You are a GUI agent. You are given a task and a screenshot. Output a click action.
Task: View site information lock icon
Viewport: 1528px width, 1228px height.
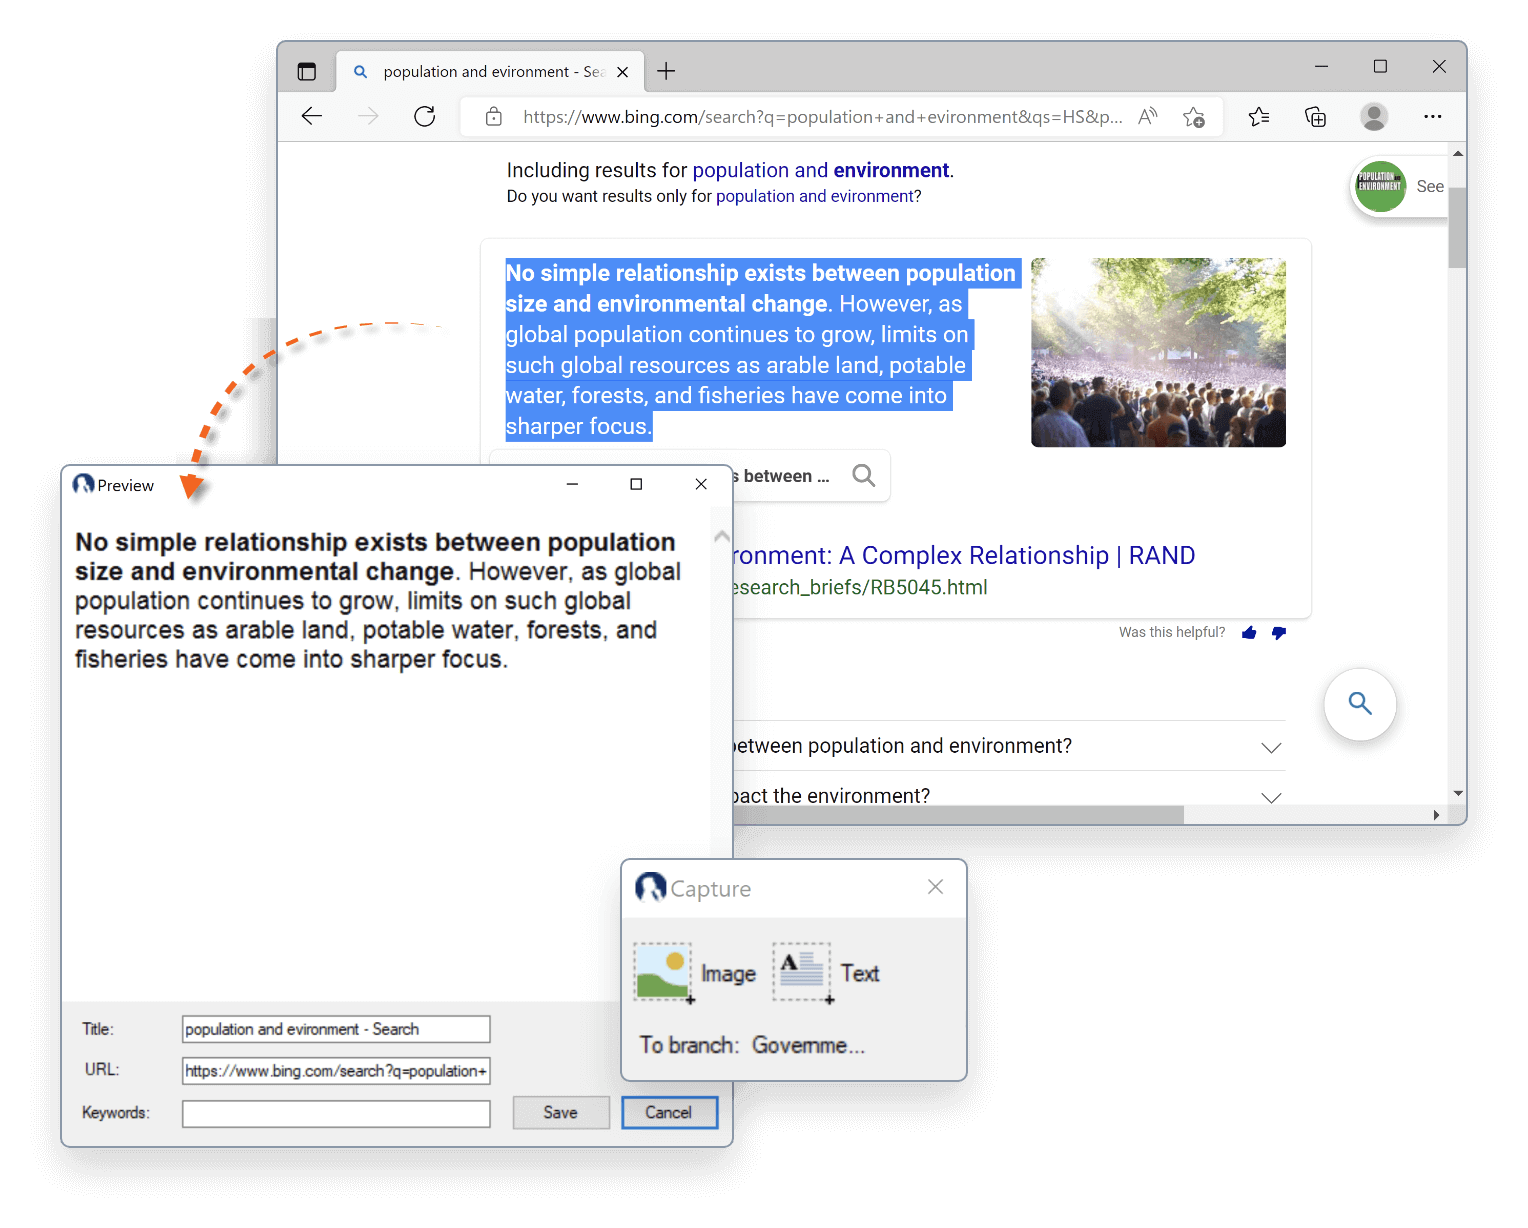click(494, 117)
